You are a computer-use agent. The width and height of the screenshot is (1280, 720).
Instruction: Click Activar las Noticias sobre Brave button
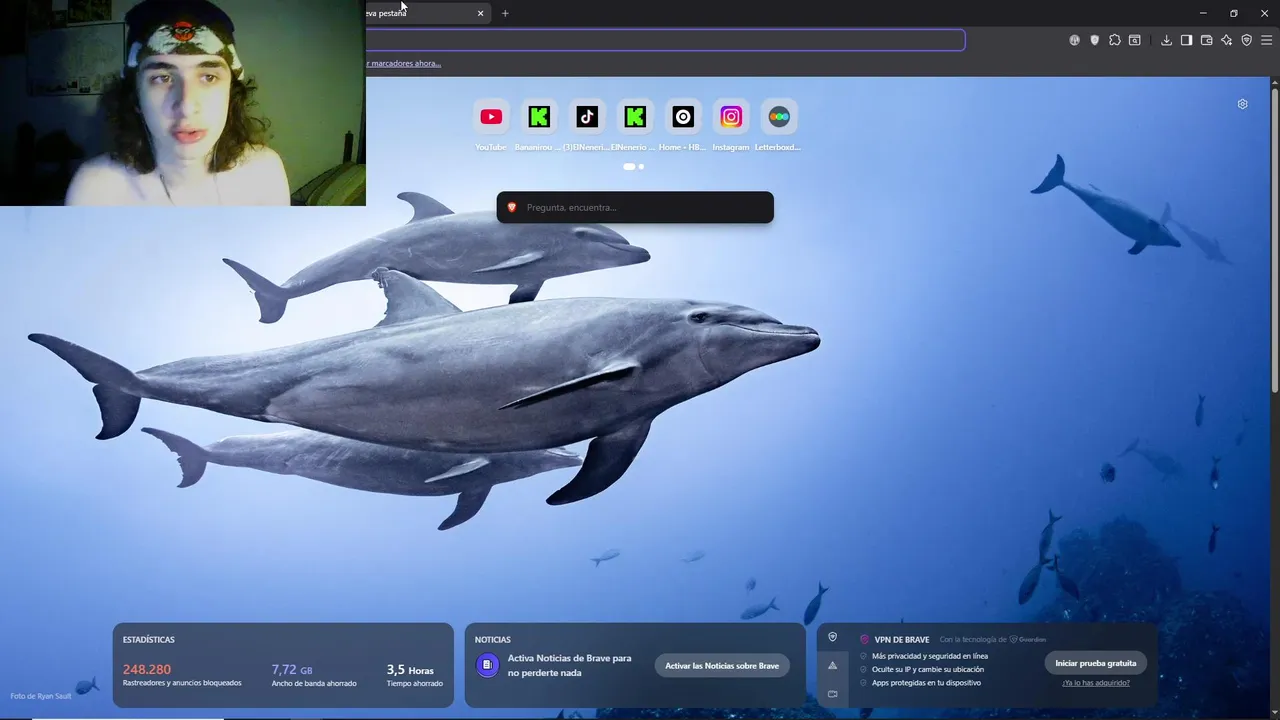click(722, 666)
